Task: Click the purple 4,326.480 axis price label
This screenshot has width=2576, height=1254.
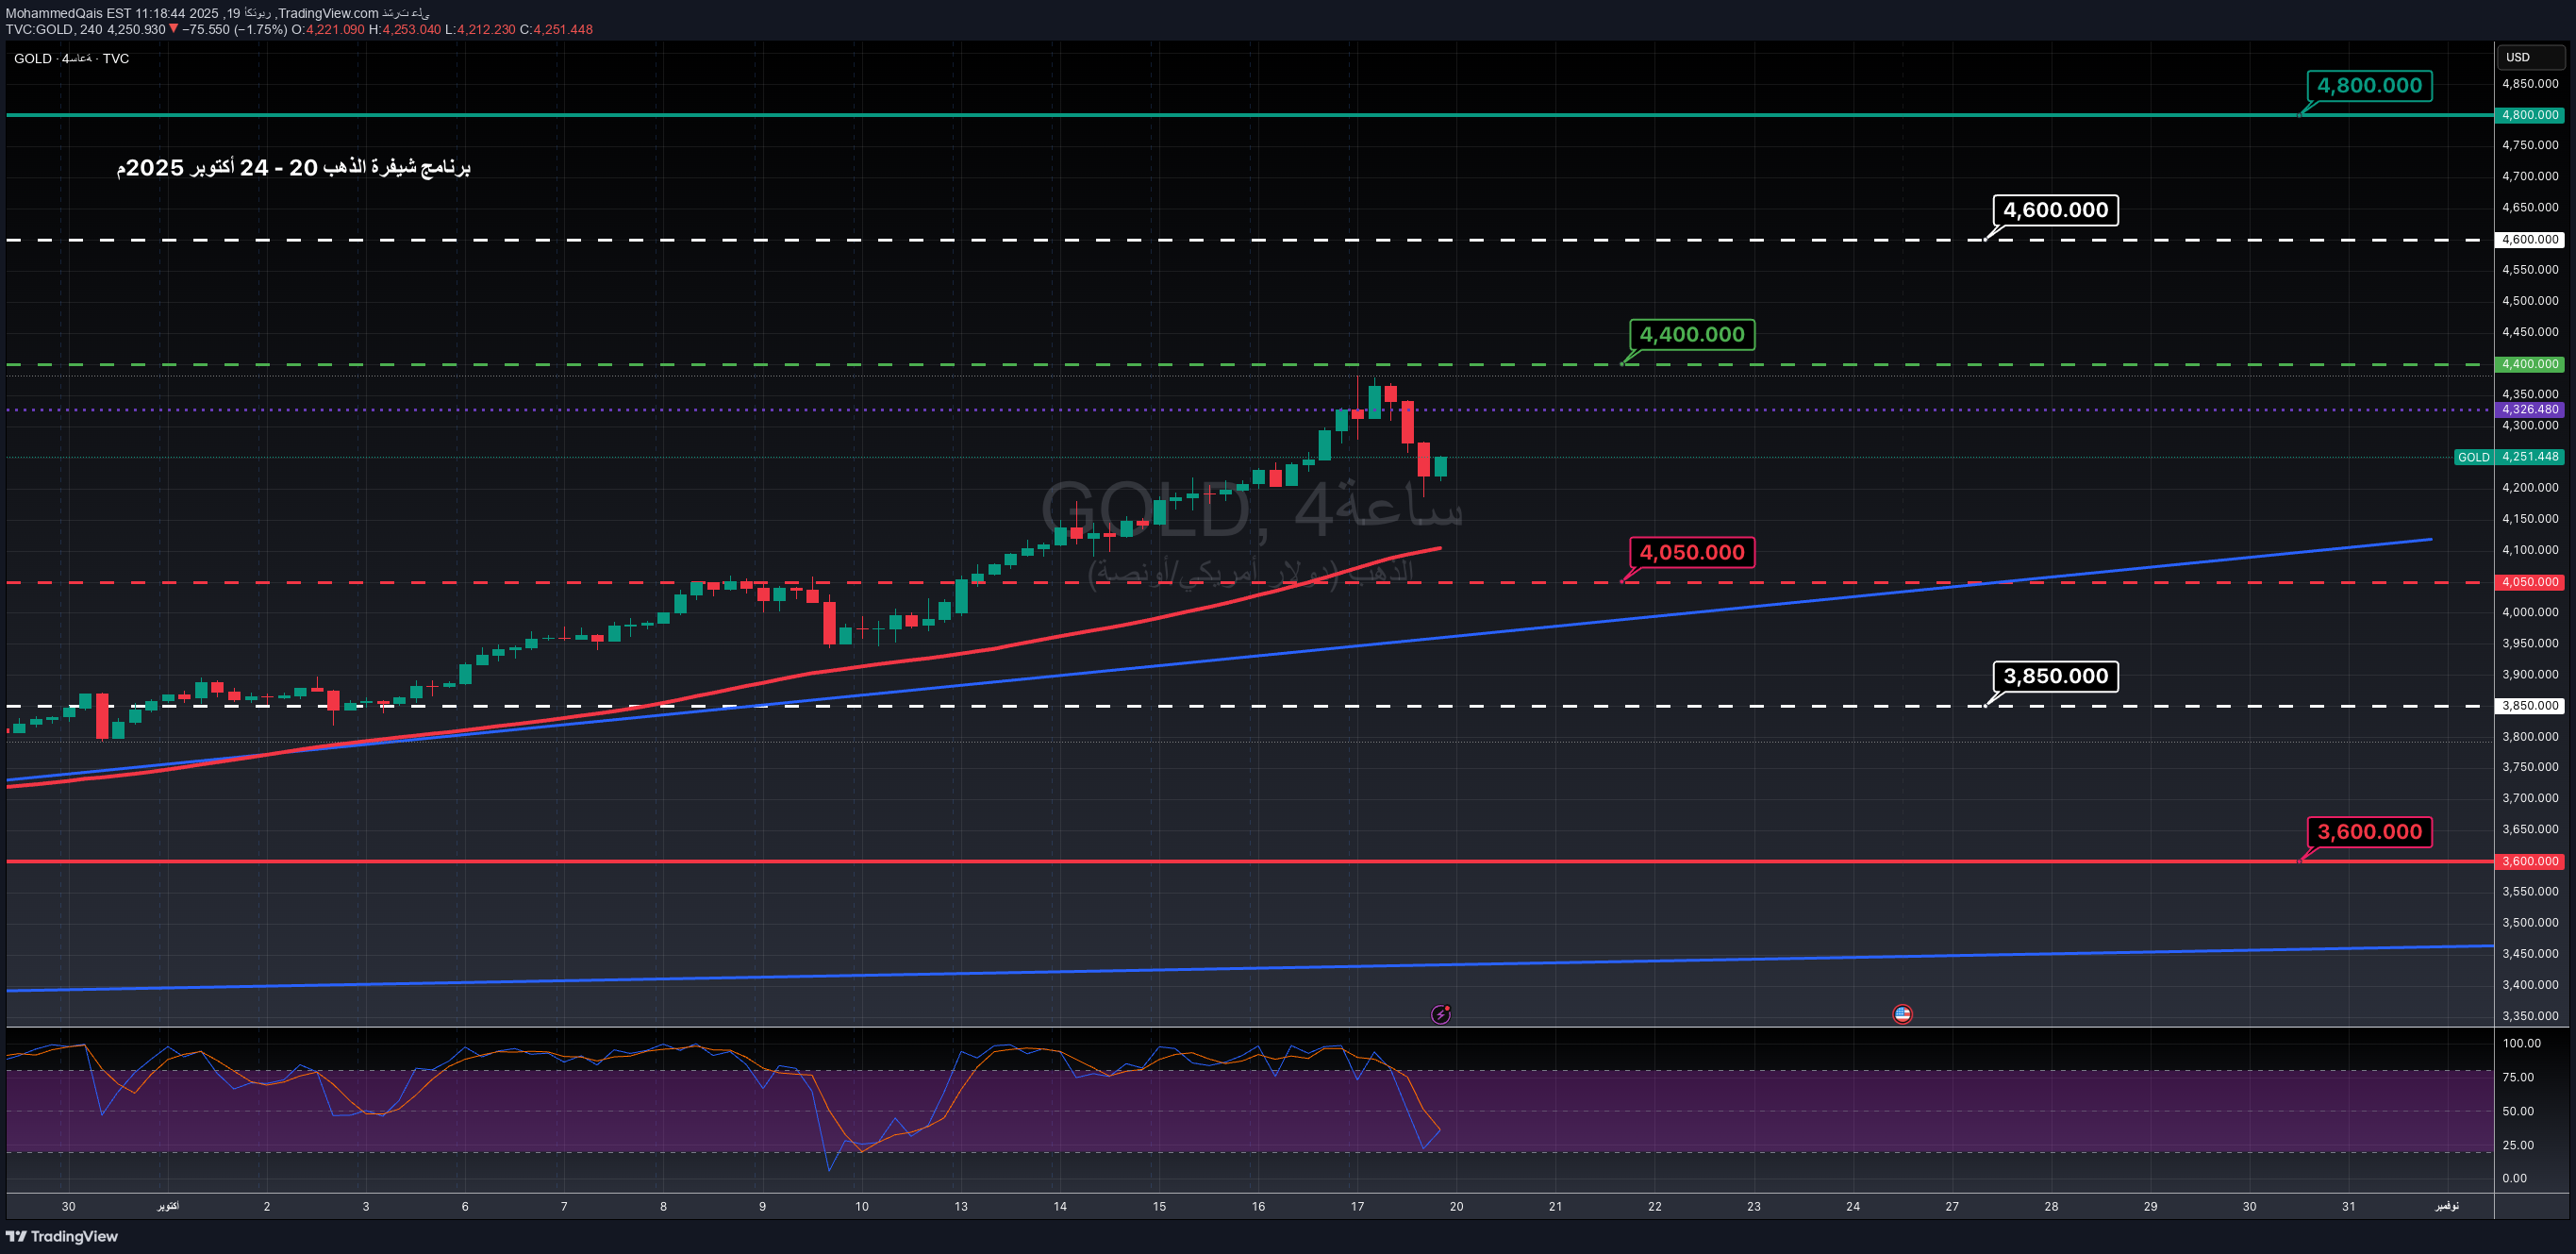Action: coord(2530,409)
